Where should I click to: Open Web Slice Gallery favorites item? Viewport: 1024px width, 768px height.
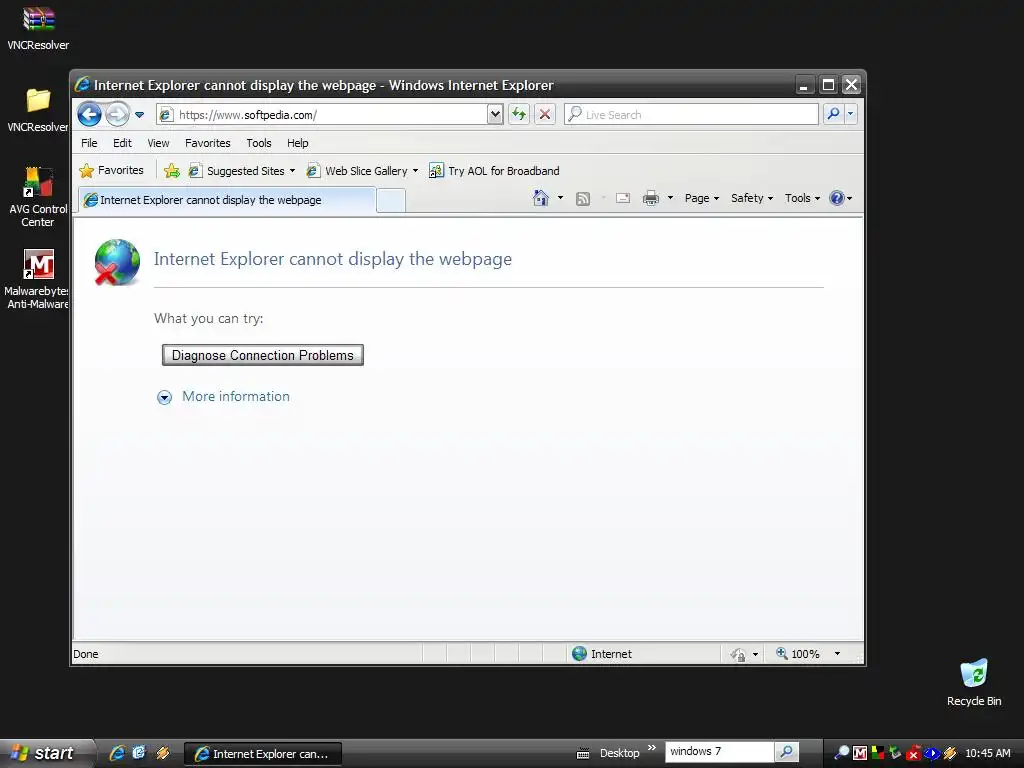click(x=362, y=170)
